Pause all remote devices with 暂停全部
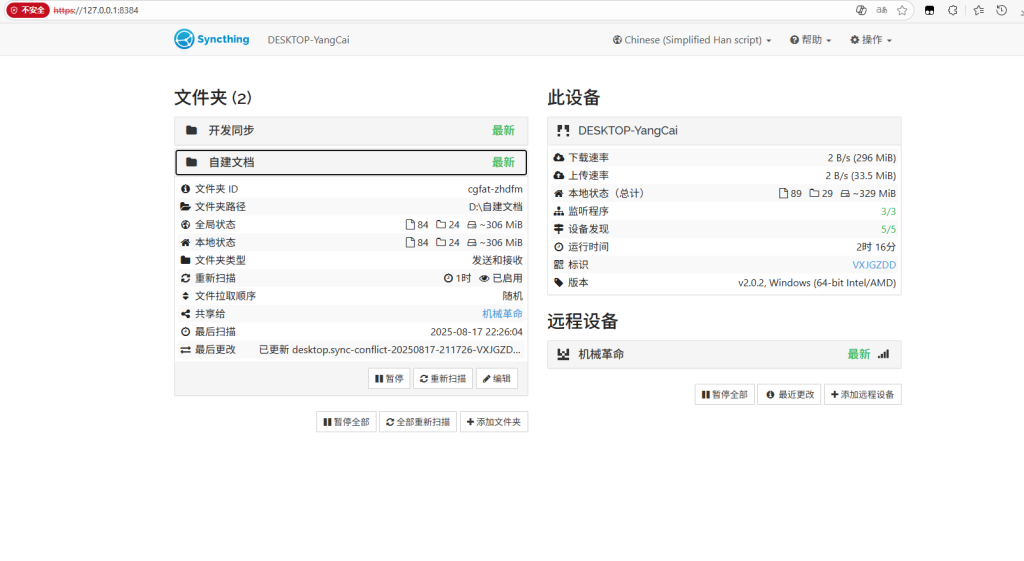Viewport: 1024px width, 561px height. (724, 394)
